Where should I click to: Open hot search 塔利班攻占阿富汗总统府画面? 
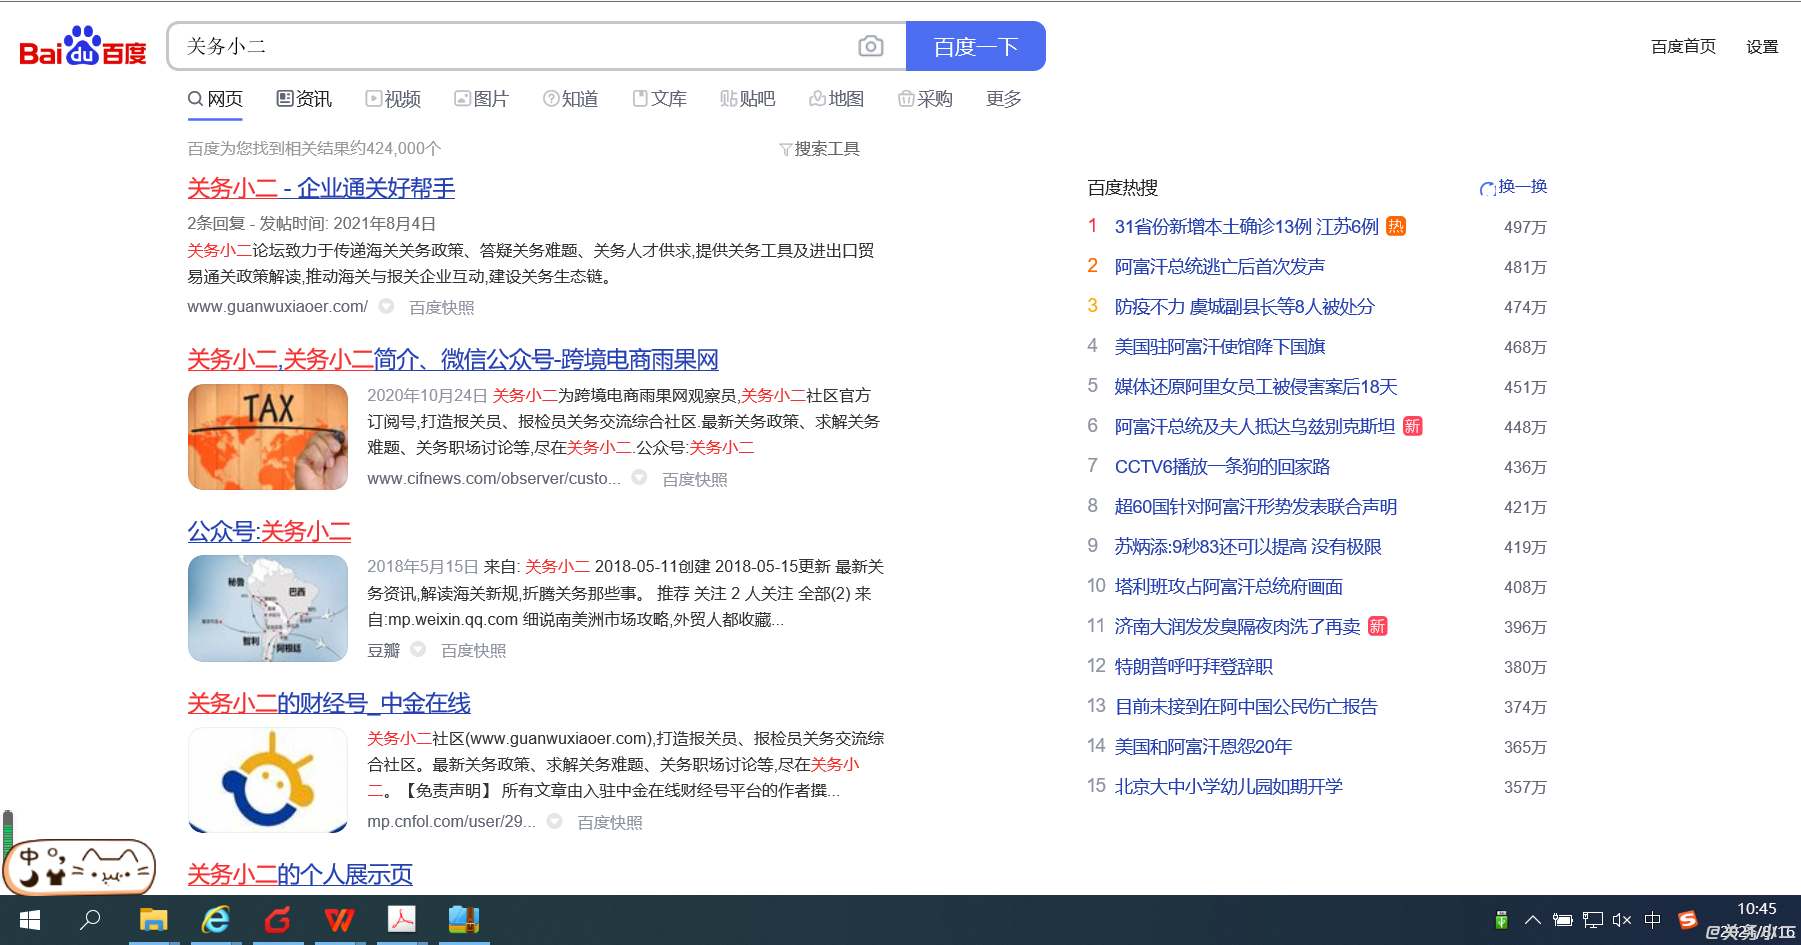pyautogui.click(x=1228, y=587)
